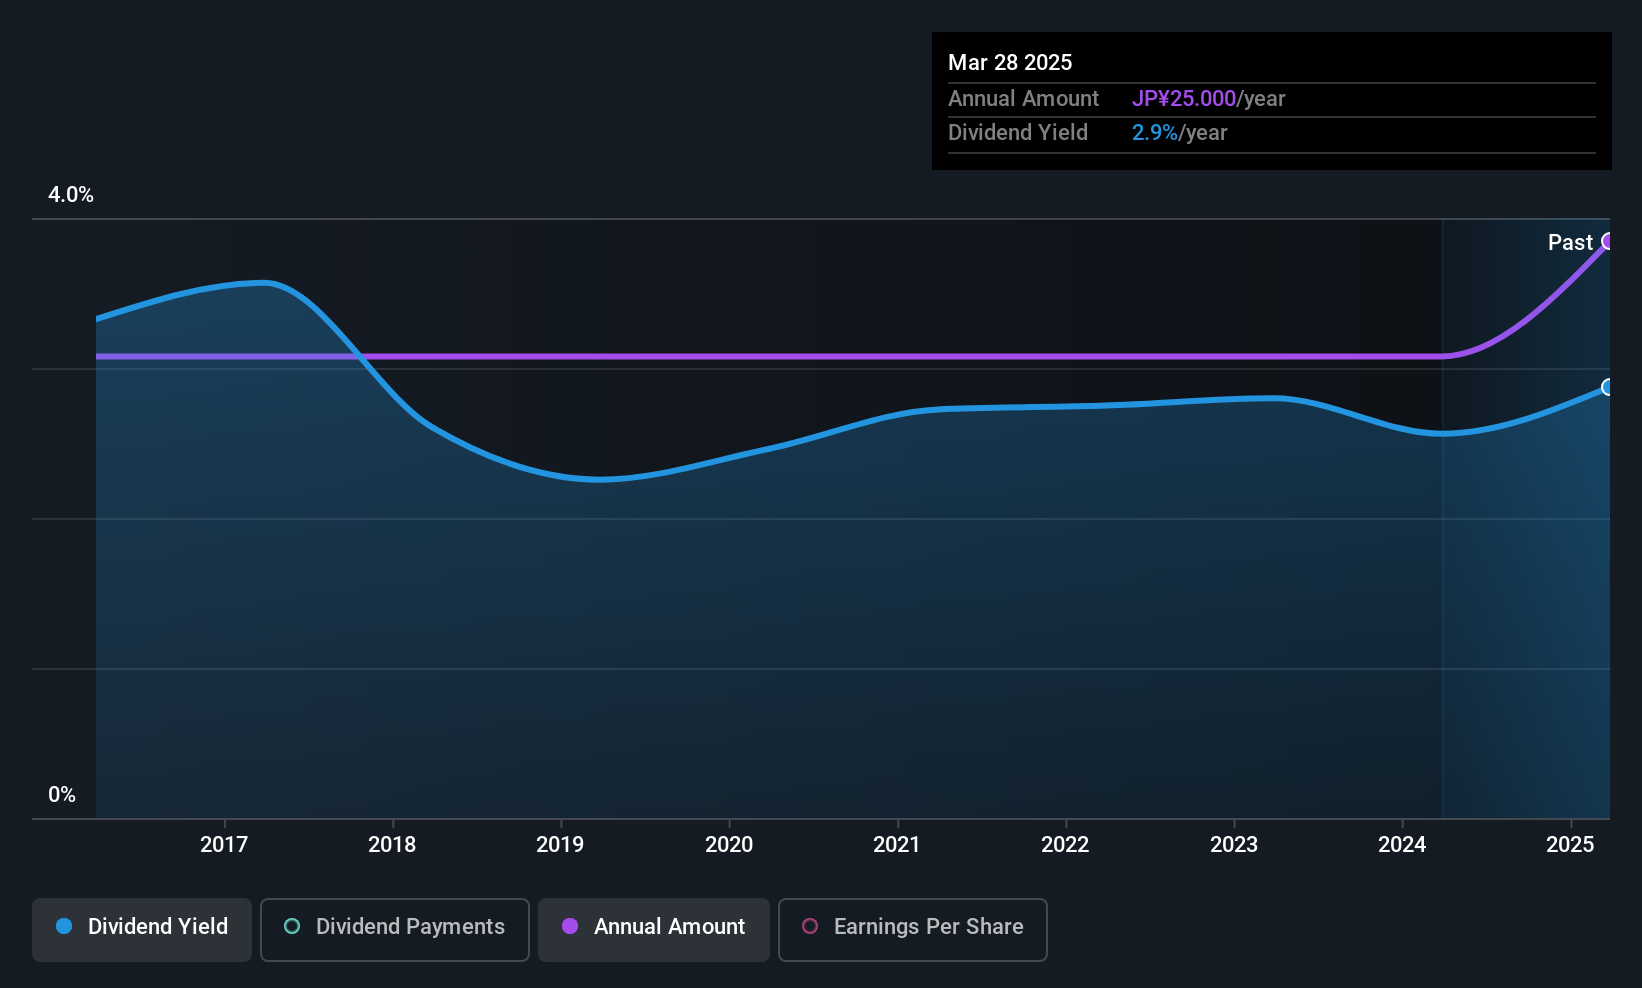Click the pink Earnings Per Share circle icon
The height and width of the screenshot is (988, 1642).
point(810,926)
